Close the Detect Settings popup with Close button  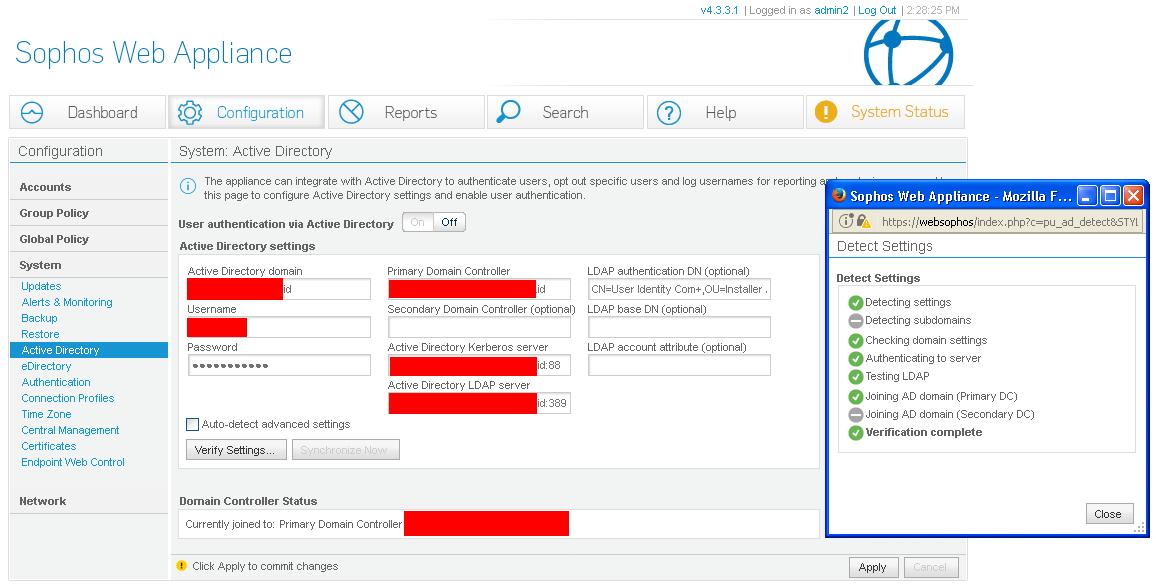coord(1108,514)
